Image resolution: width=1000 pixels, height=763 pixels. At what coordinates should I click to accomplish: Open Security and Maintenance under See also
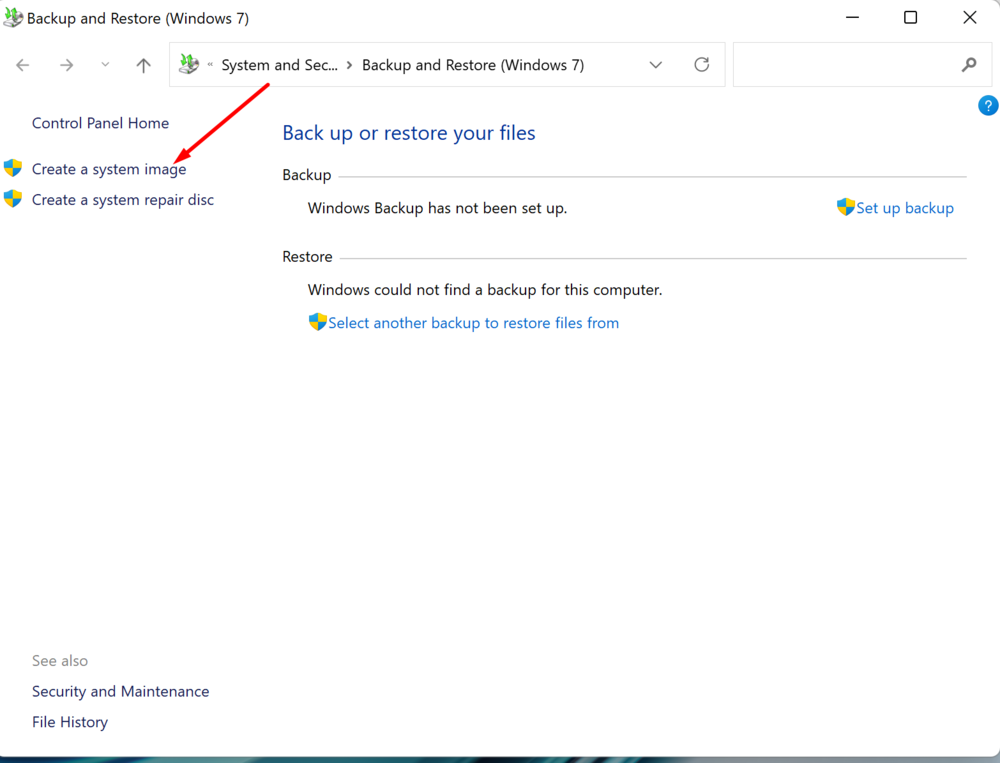click(120, 691)
